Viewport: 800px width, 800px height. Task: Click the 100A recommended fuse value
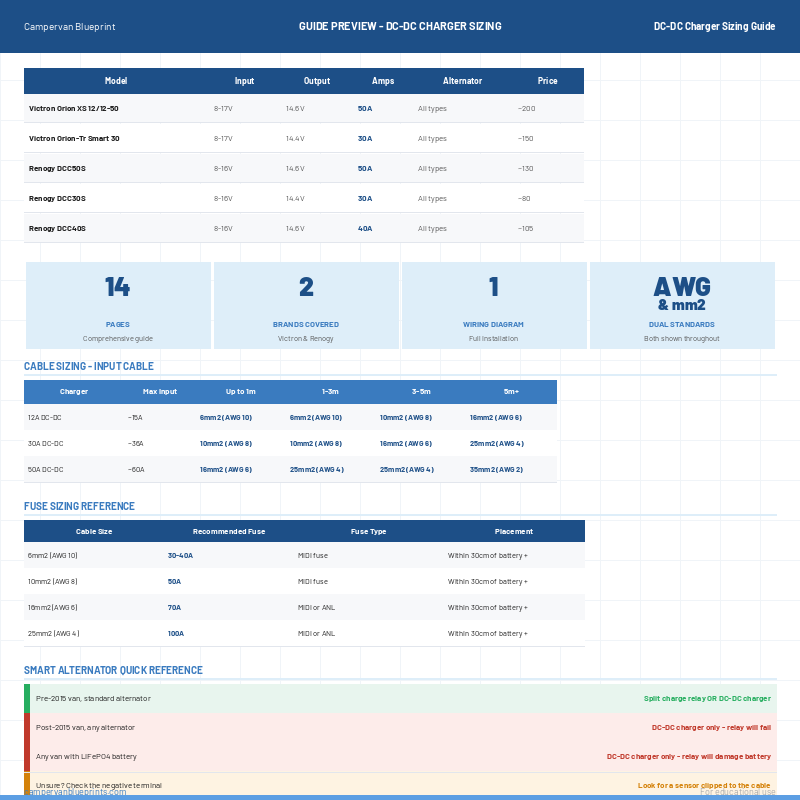175,633
